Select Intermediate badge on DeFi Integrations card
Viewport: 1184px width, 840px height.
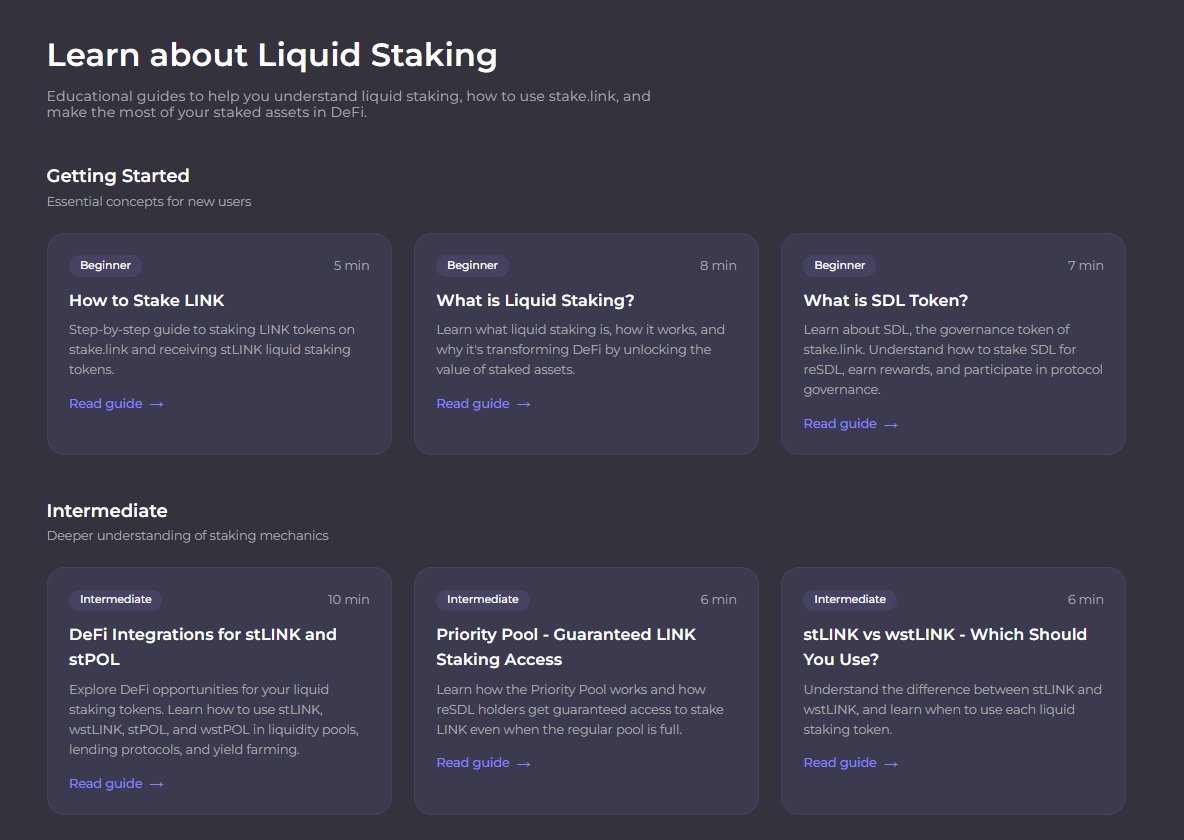116,599
